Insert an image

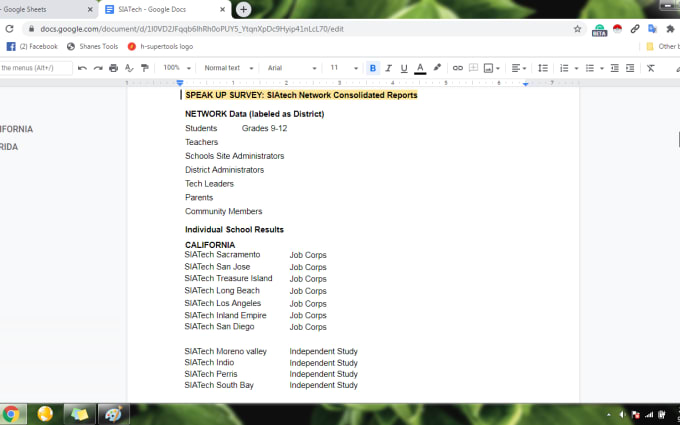coord(488,68)
